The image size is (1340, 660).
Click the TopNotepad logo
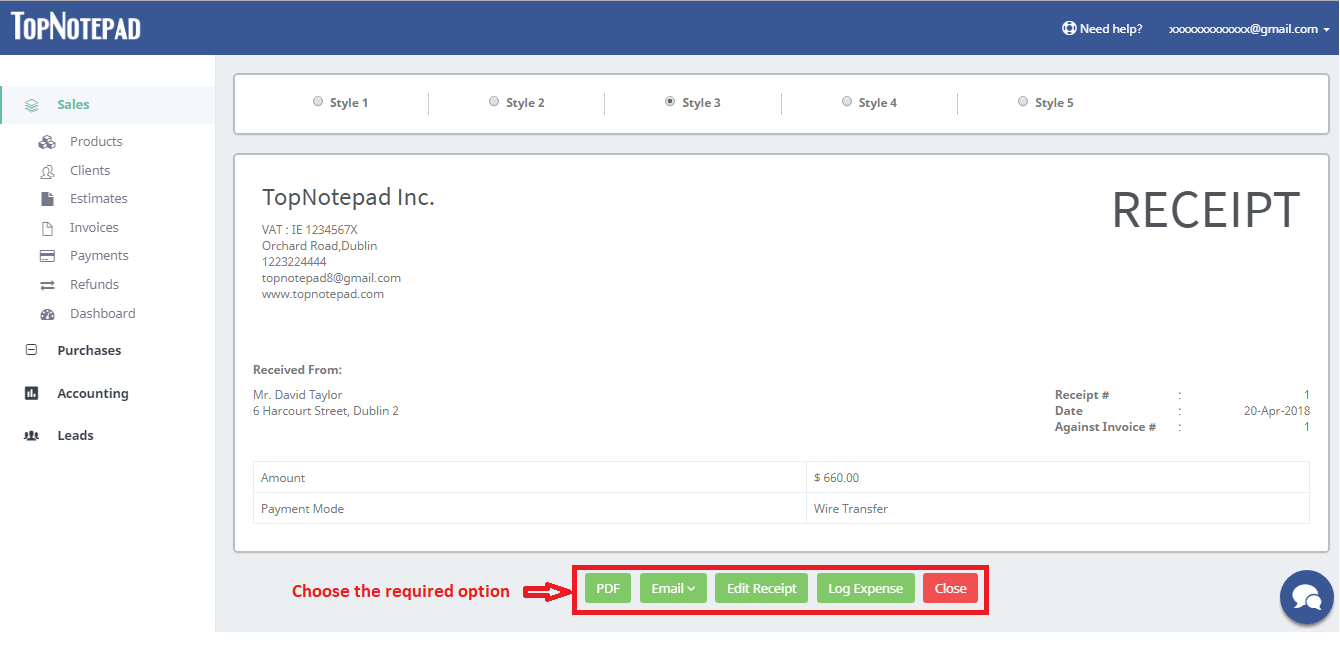76,27
